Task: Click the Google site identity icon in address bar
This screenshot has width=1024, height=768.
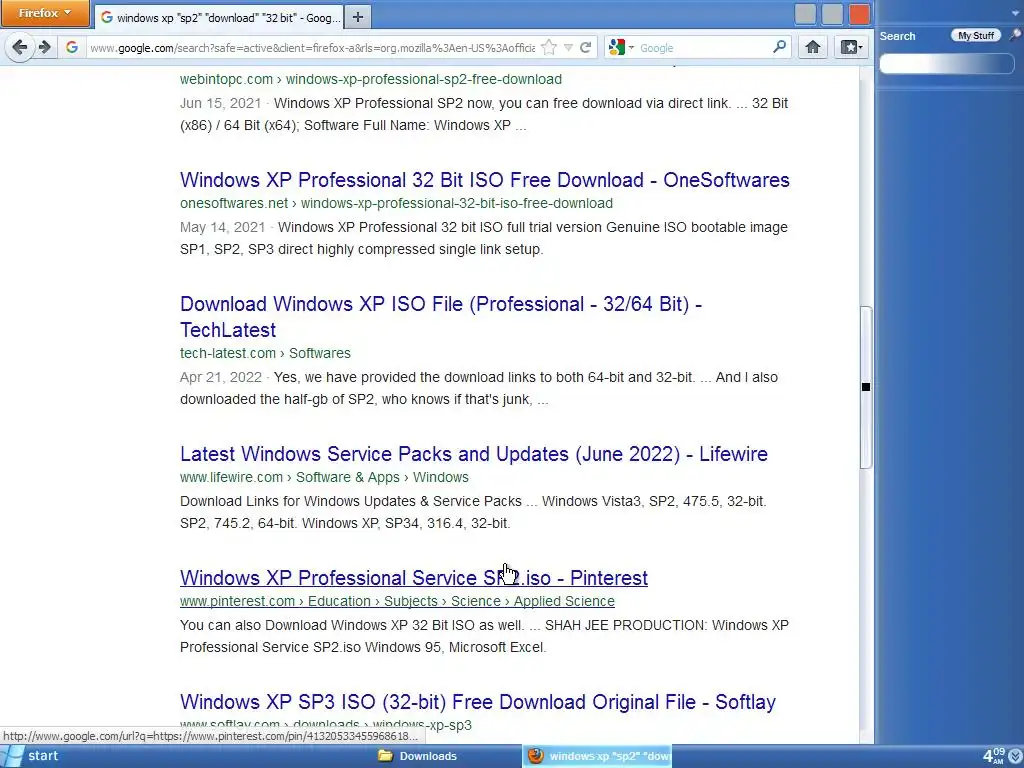Action: pyautogui.click(x=72, y=47)
